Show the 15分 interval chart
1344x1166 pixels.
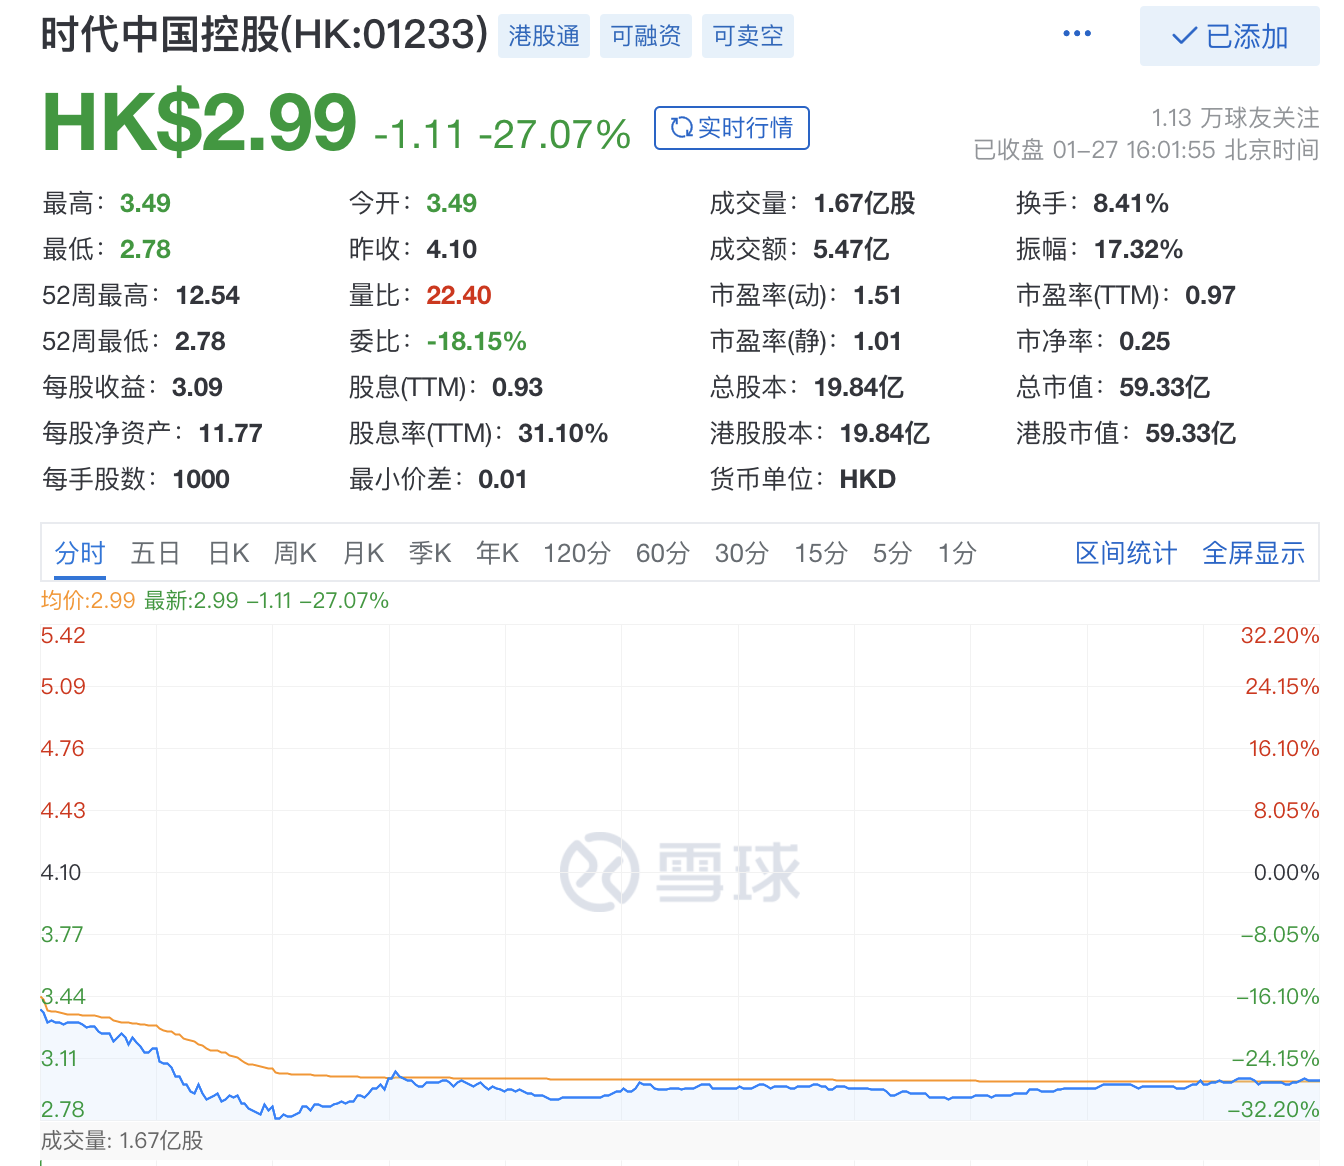pyautogui.click(x=821, y=553)
